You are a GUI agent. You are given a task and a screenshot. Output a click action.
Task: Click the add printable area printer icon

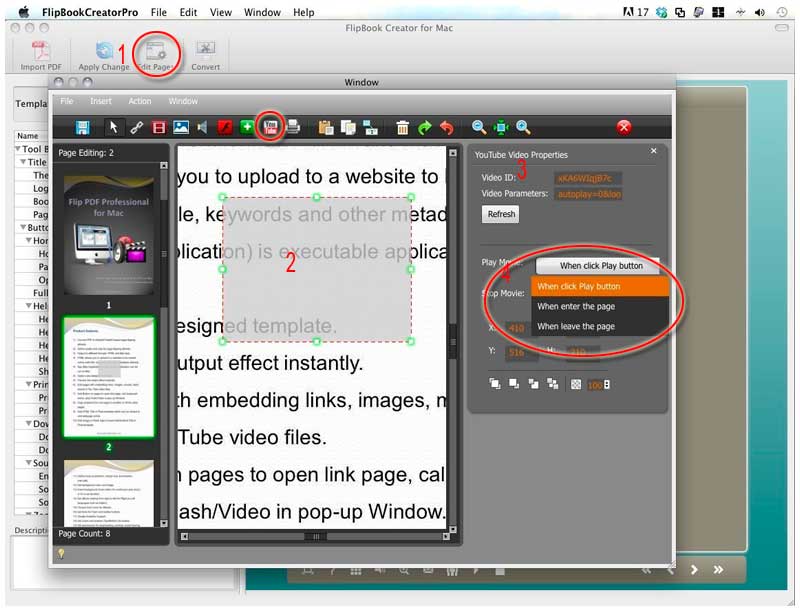point(293,126)
